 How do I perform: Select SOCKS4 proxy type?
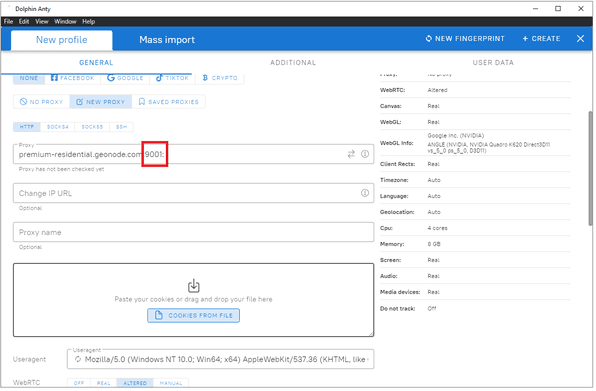pyautogui.click(x=58, y=127)
